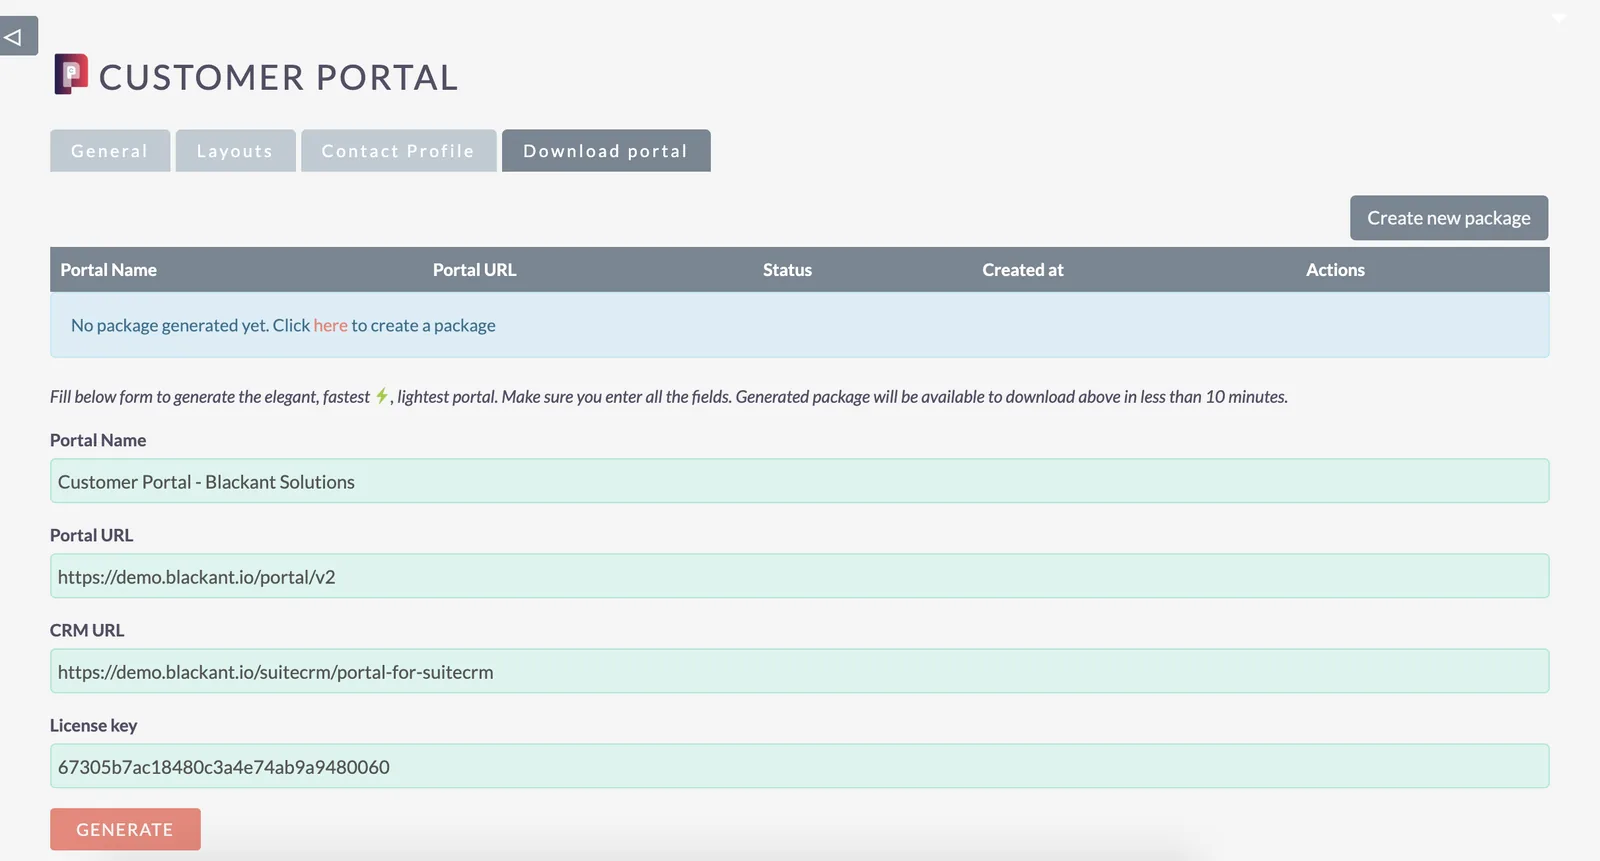Switch to the Layouts tab

235,151
